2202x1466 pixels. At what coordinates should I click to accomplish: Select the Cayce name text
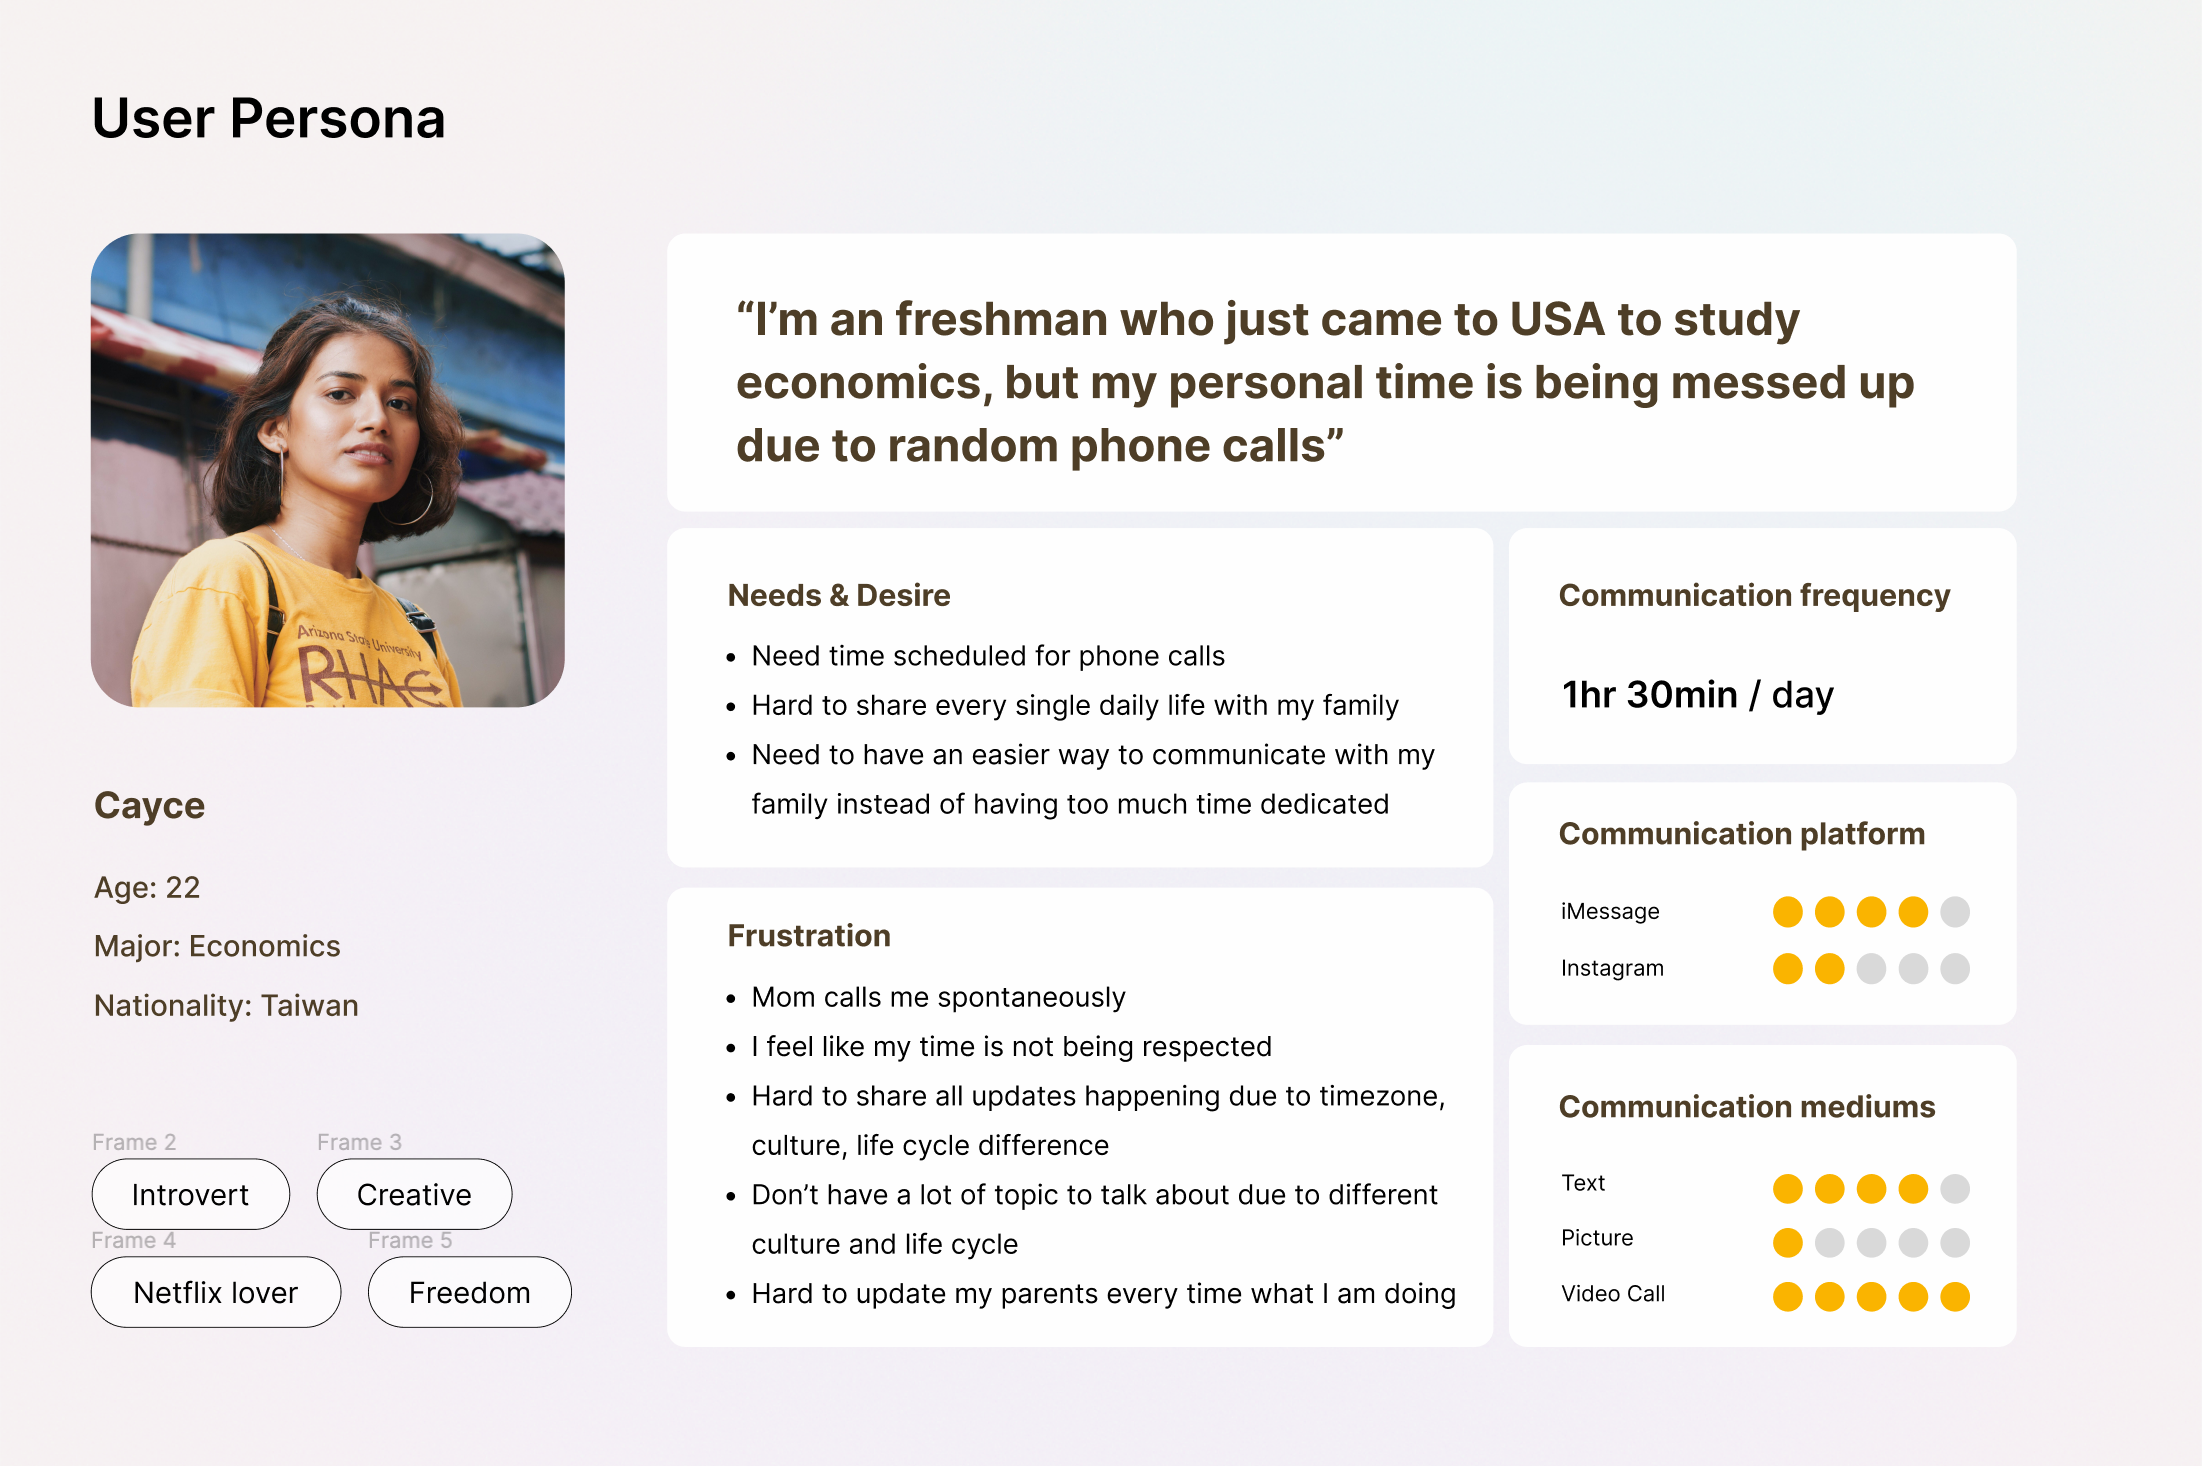point(150,806)
